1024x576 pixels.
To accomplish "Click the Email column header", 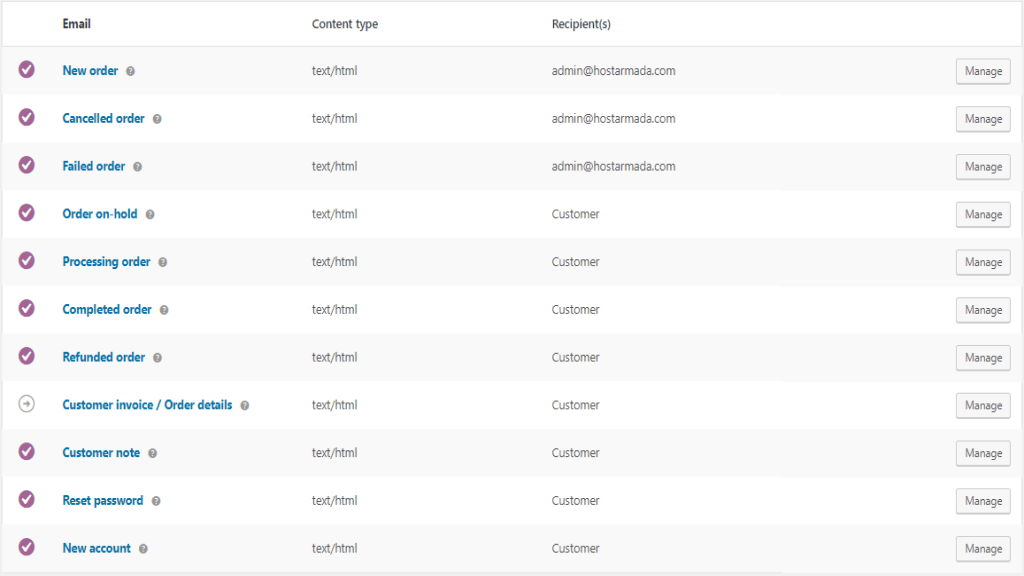I will (77, 24).
